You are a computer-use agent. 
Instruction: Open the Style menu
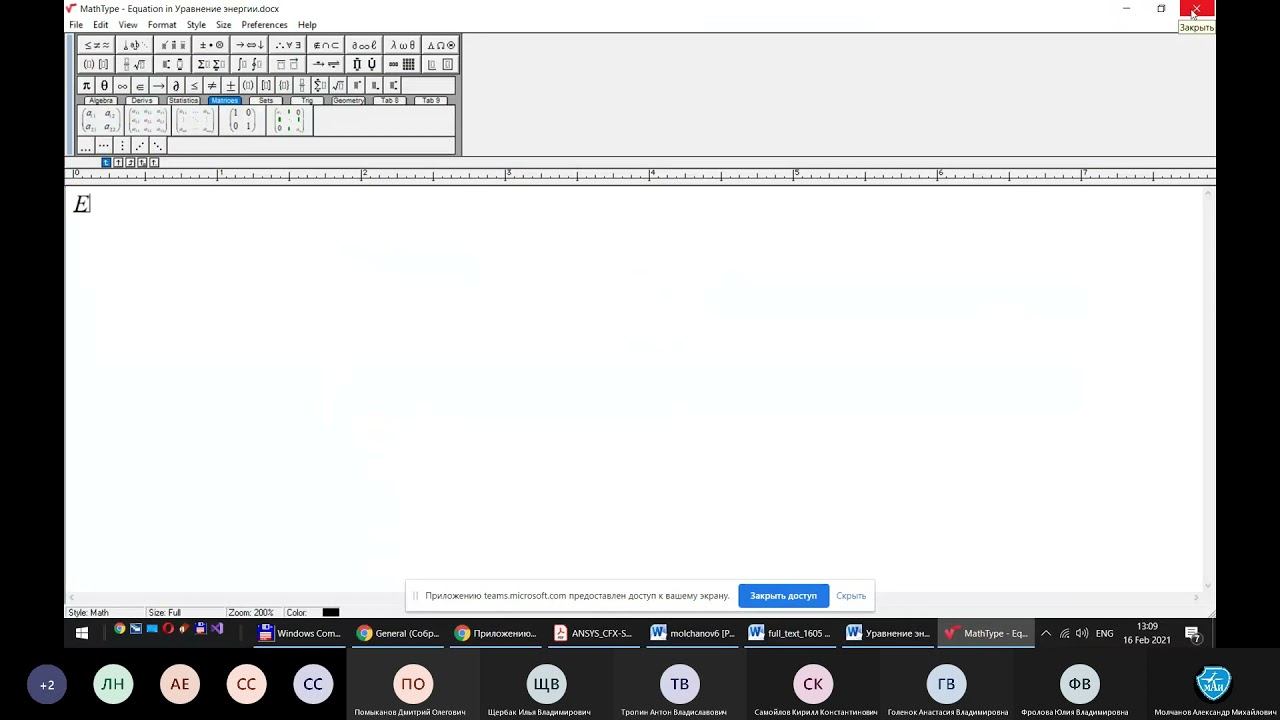pyautogui.click(x=196, y=25)
